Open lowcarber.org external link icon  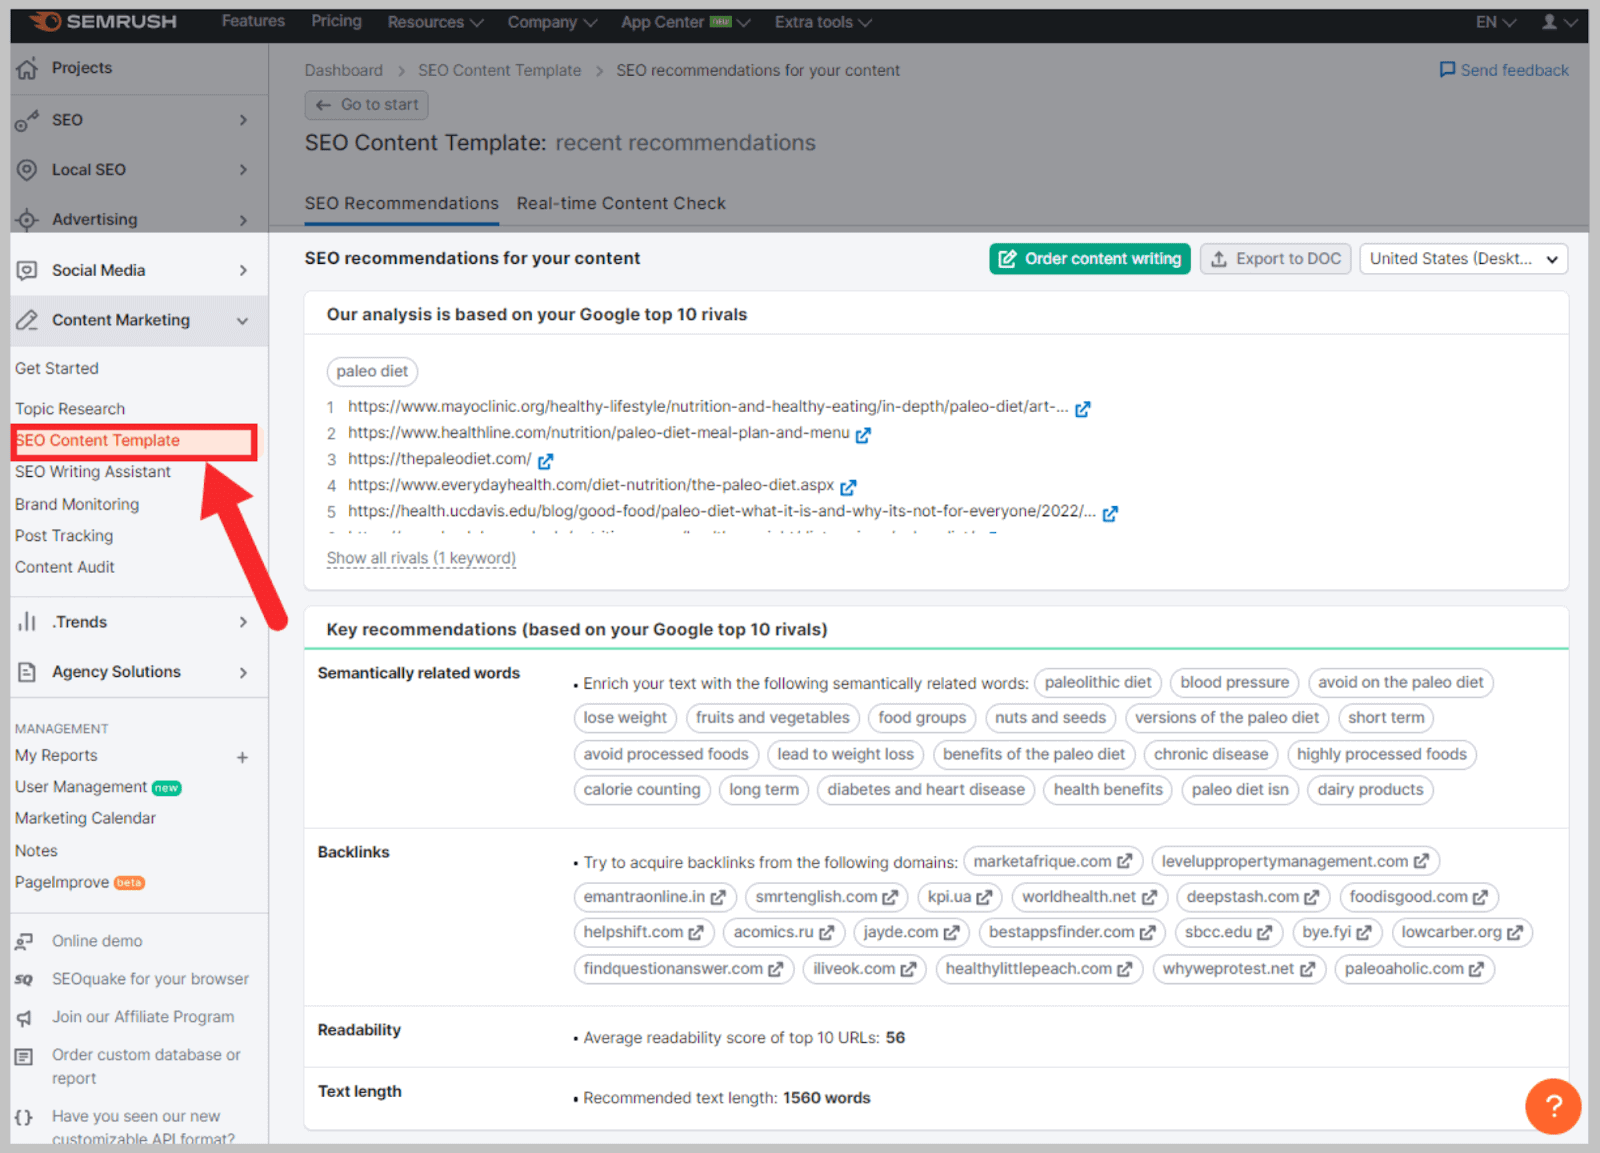[1514, 932]
